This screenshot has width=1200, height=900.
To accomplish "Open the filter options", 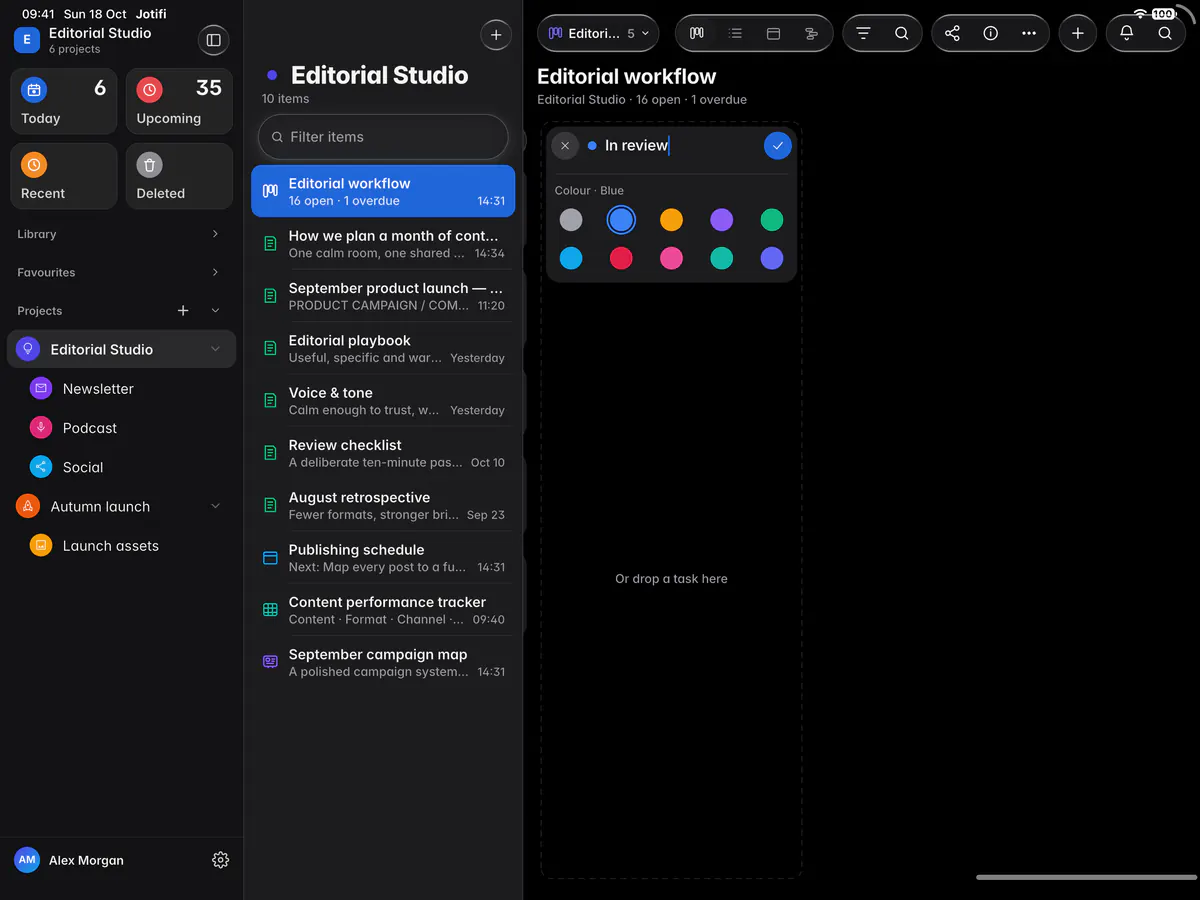I will 863,33.
